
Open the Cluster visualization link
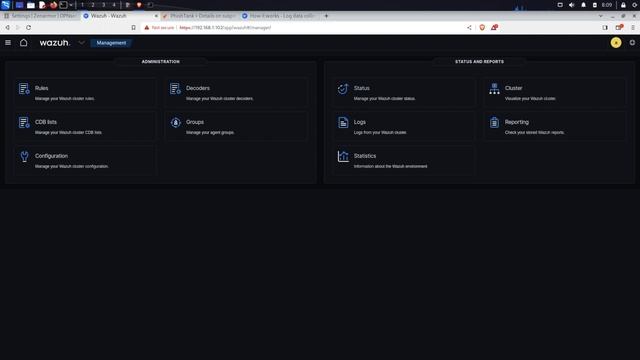(x=513, y=88)
